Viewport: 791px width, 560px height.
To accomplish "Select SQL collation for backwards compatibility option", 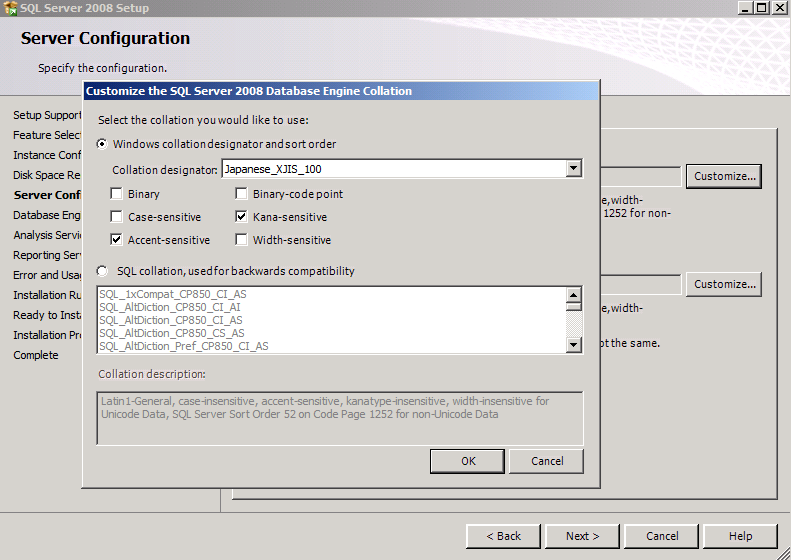I will point(102,271).
